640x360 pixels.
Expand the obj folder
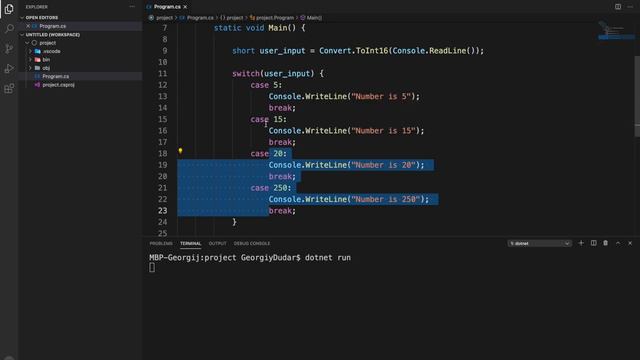[30, 68]
